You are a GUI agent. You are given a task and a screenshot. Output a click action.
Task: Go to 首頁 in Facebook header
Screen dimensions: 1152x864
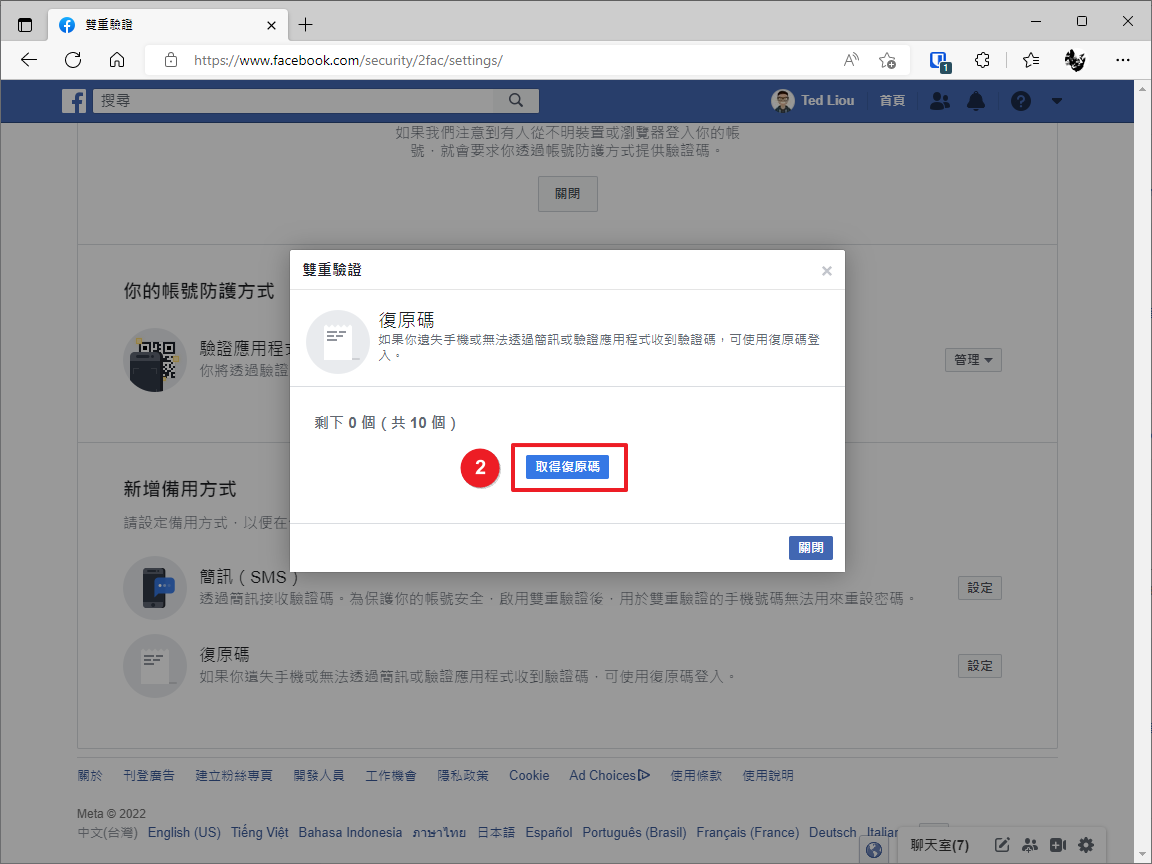(x=892, y=101)
